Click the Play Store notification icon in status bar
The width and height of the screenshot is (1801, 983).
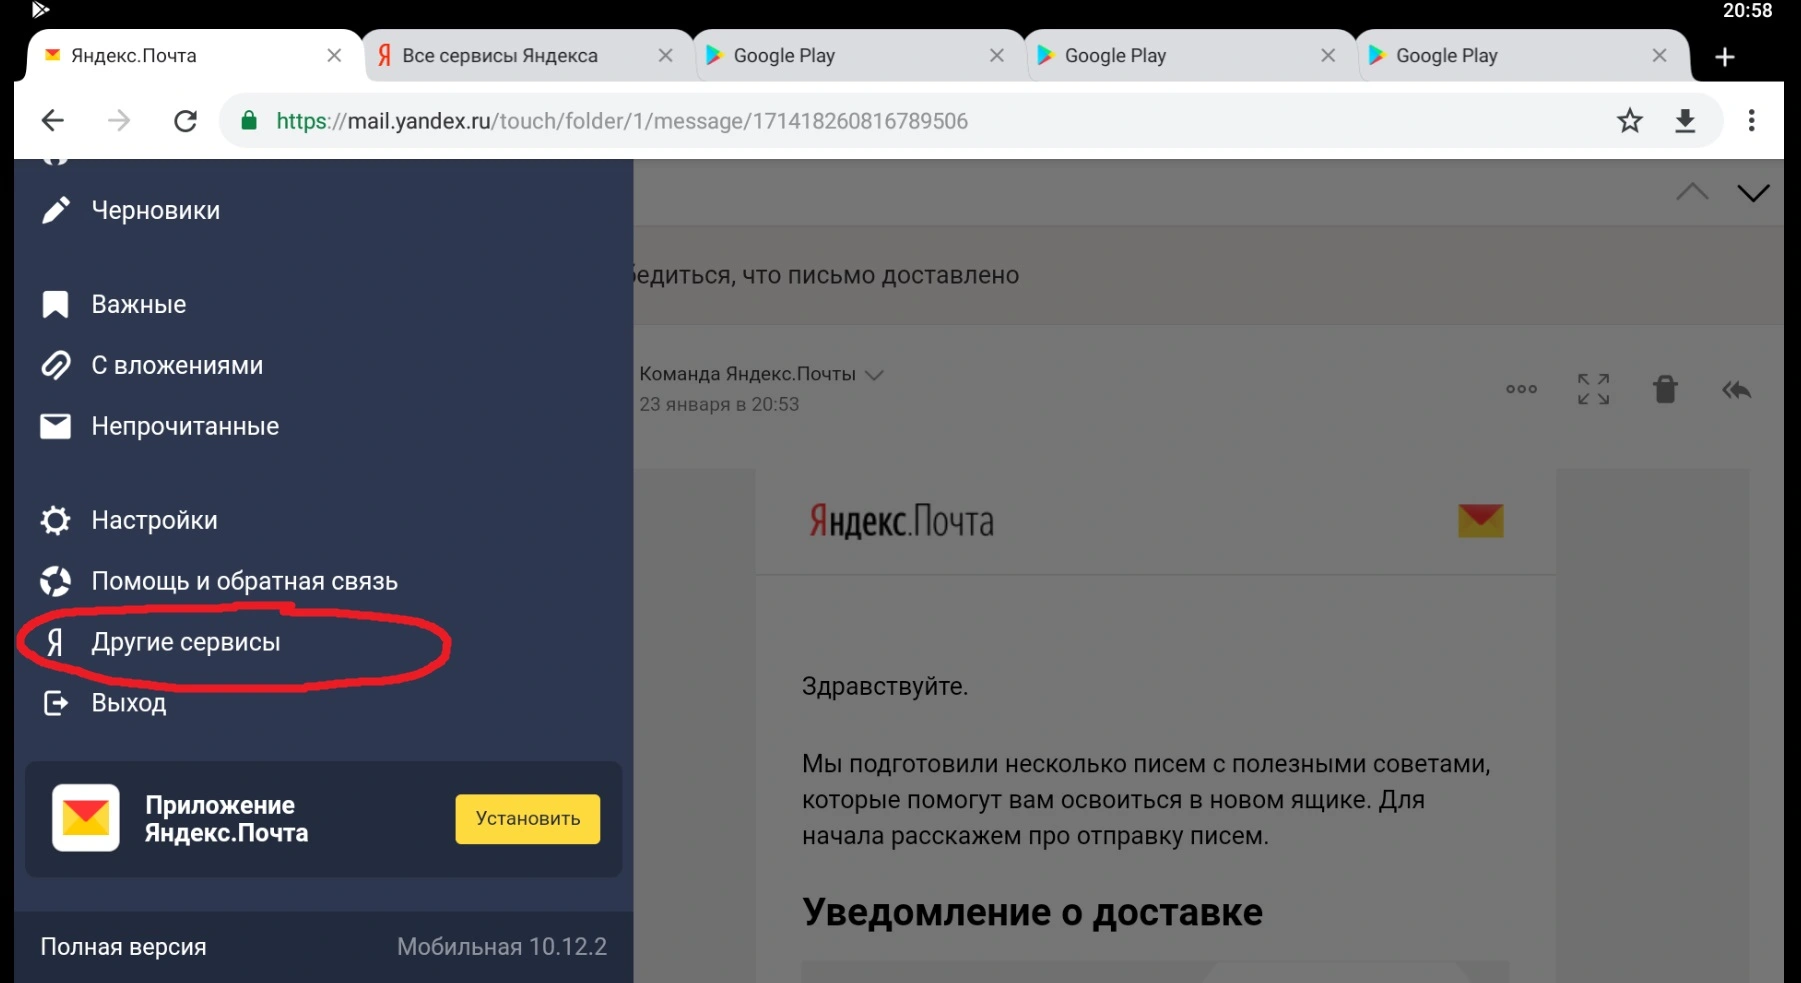pyautogui.click(x=40, y=10)
